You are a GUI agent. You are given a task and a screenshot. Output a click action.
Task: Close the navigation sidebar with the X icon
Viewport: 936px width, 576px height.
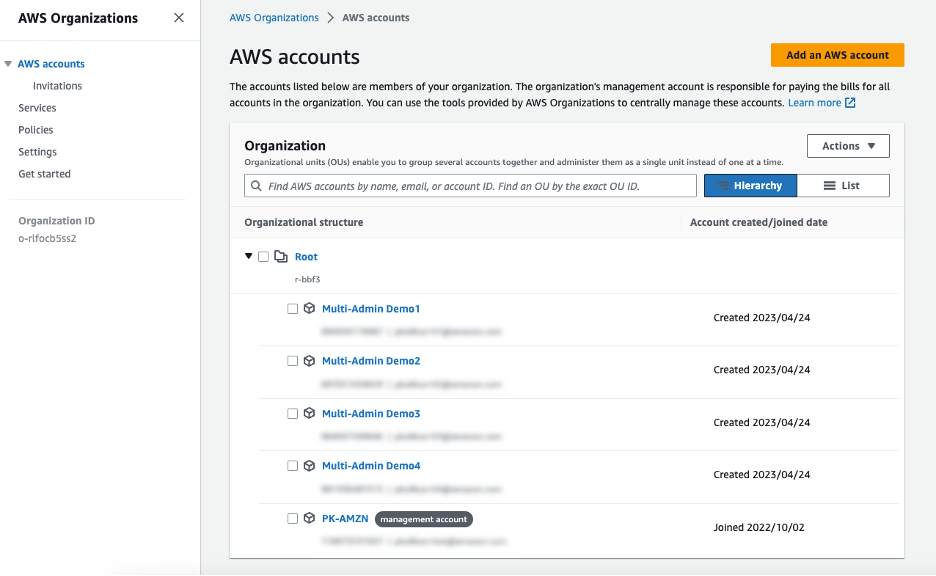[178, 17]
